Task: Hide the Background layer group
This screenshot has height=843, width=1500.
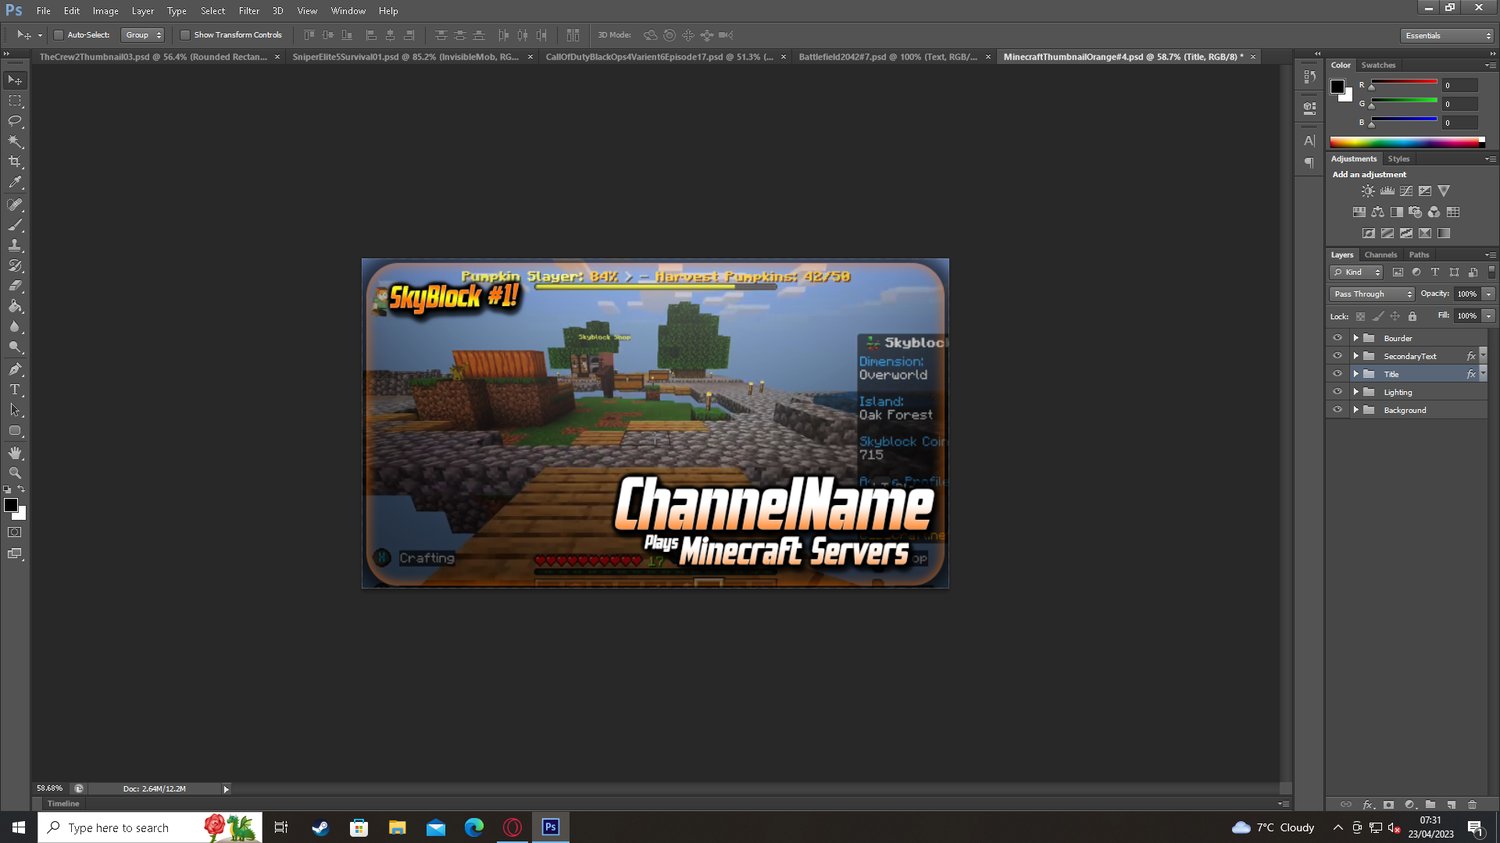Action: coord(1337,410)
